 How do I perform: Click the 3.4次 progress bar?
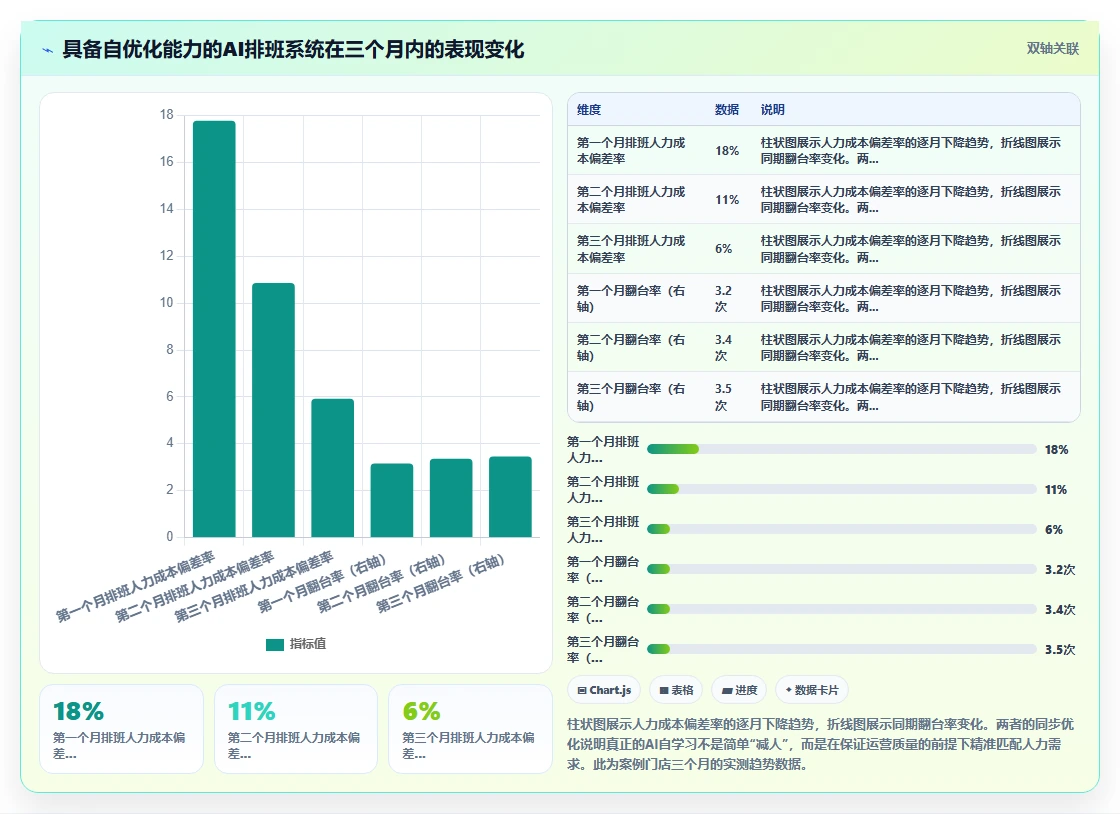(841, 609)
